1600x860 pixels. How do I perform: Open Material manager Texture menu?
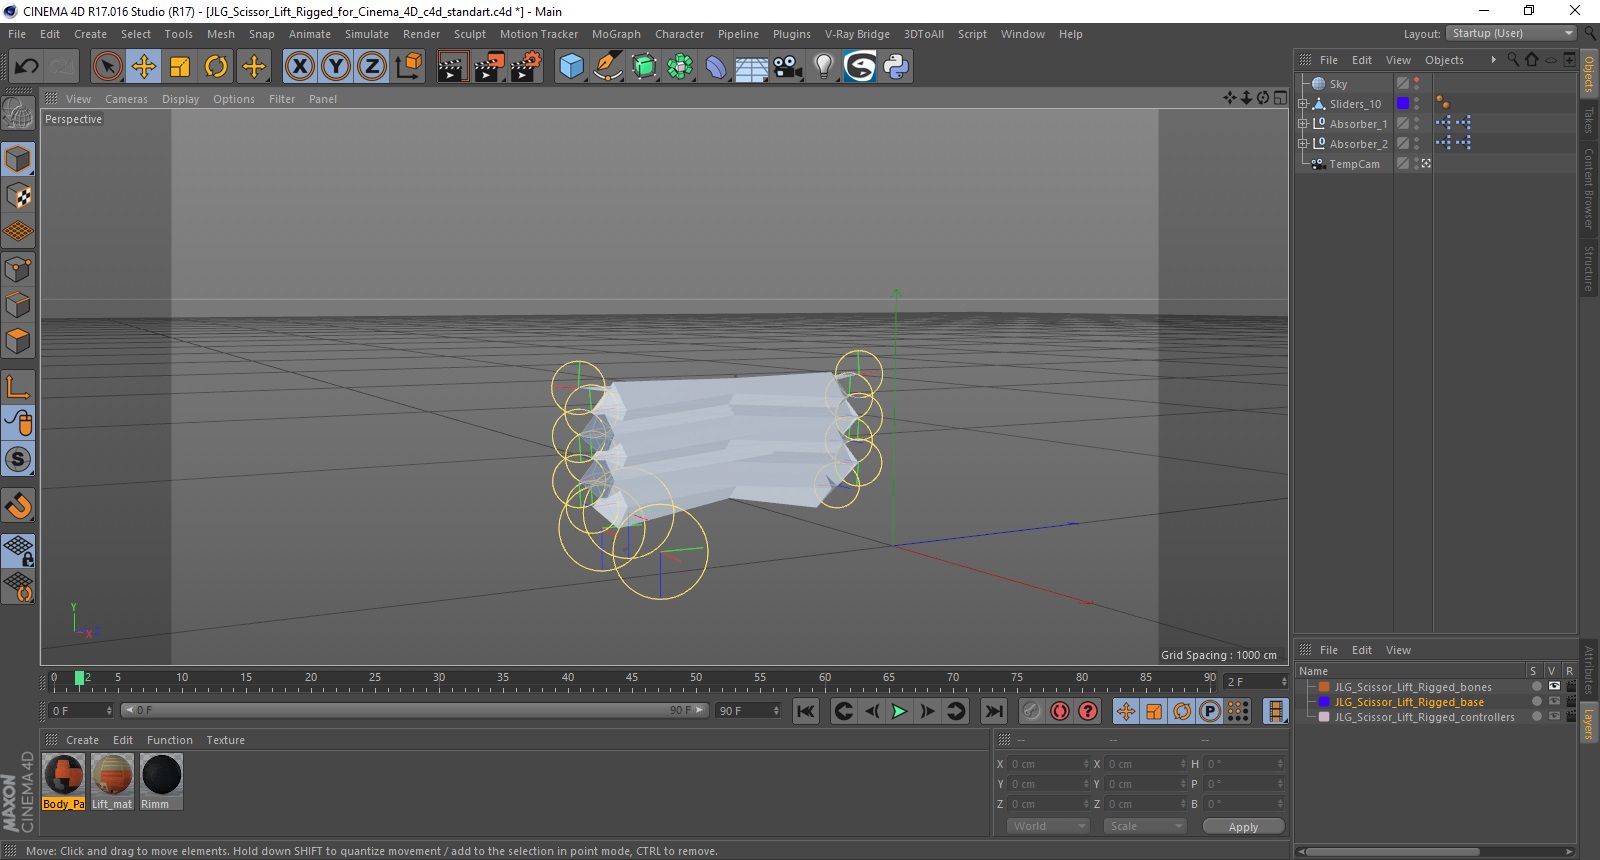[x=225, y=740]
